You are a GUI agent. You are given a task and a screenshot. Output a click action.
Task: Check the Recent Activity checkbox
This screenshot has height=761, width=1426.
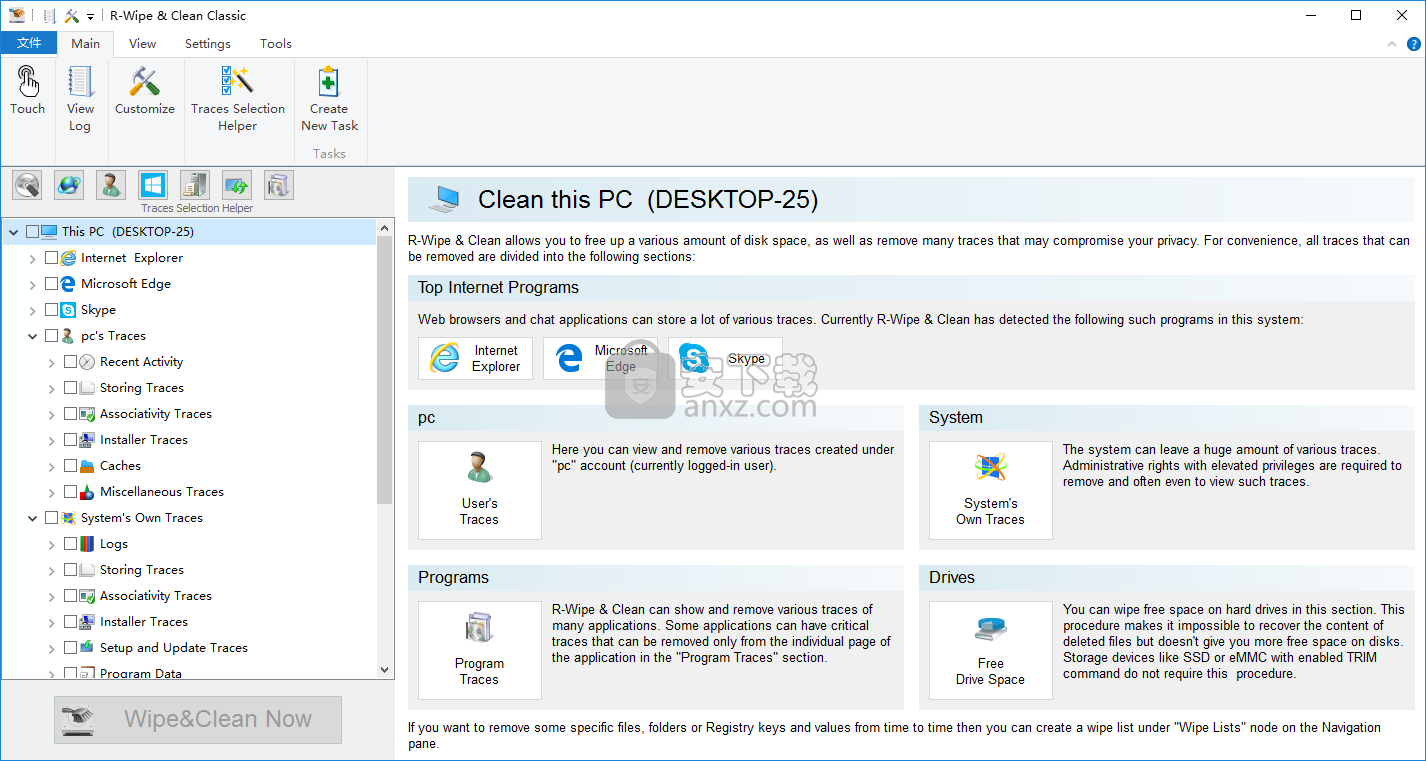(70, 361)
